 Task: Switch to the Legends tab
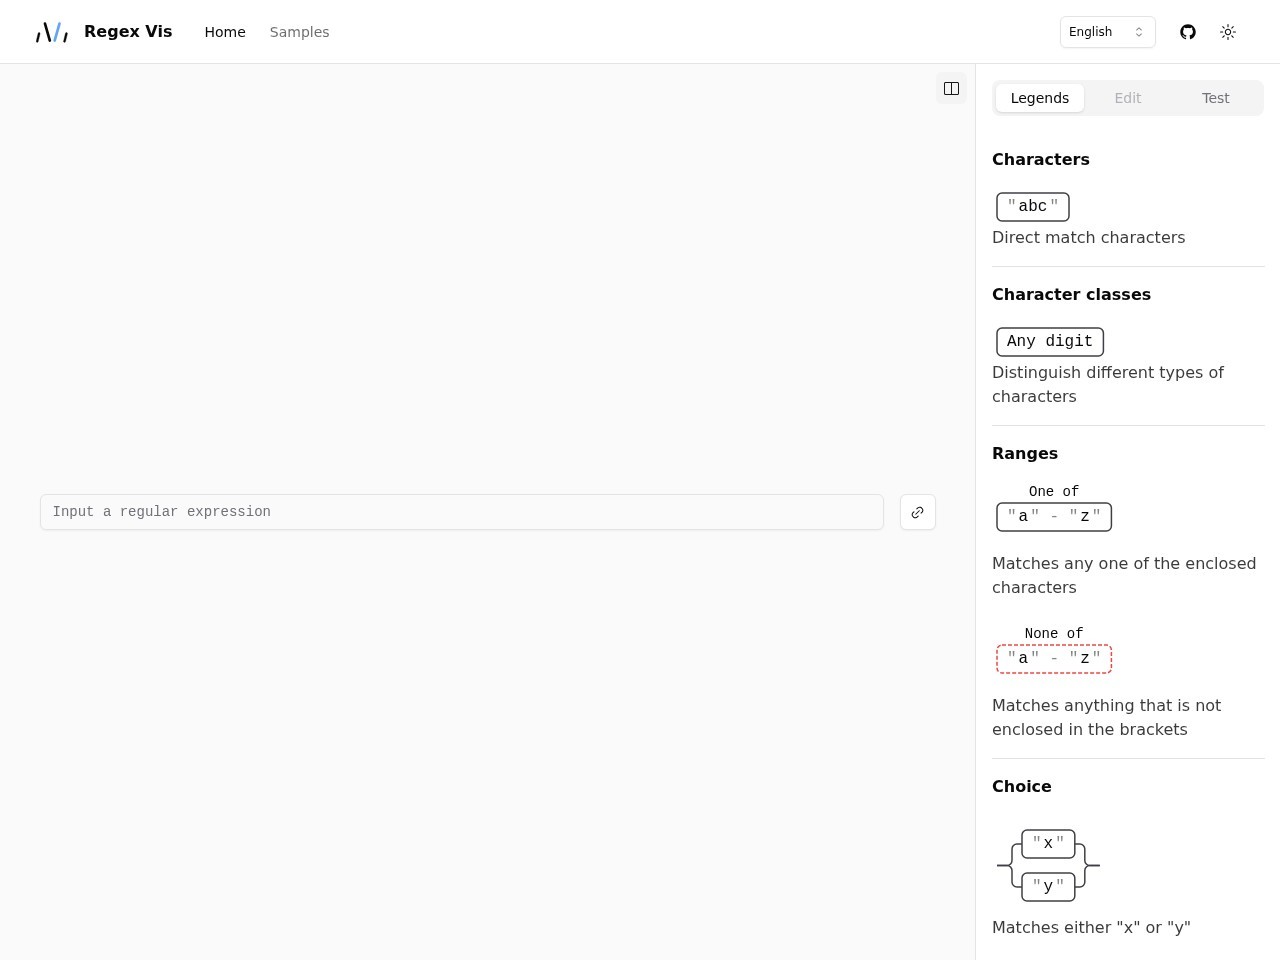1040,98
